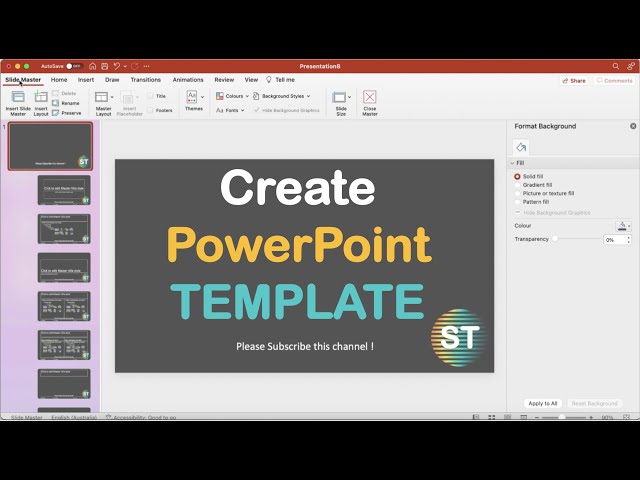Open the Animations tab
The height and width of the screenshot is (480, 640).
[188, 80]
